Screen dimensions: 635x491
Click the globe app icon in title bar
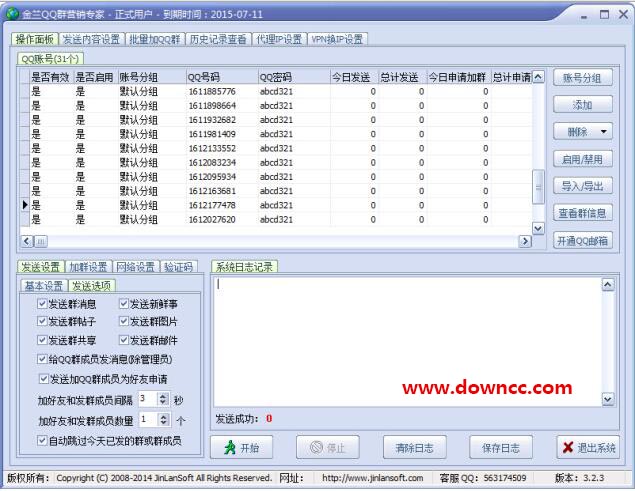(x=12, y=14)
